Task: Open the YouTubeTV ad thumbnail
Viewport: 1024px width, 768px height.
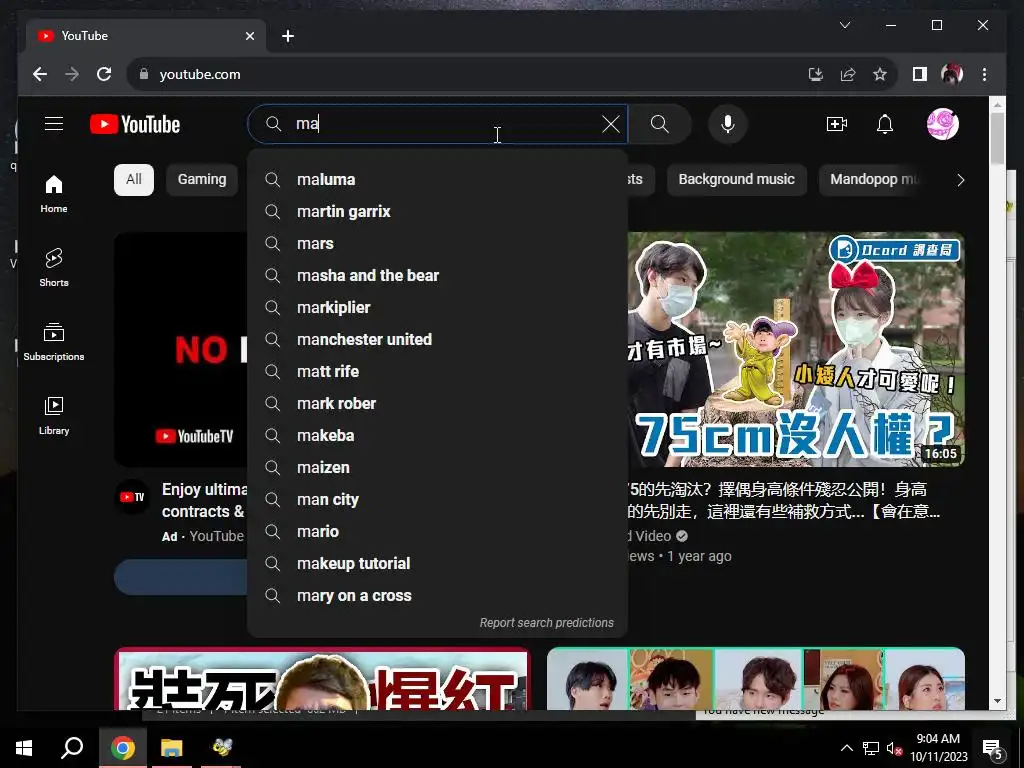Action: [181, 349]
